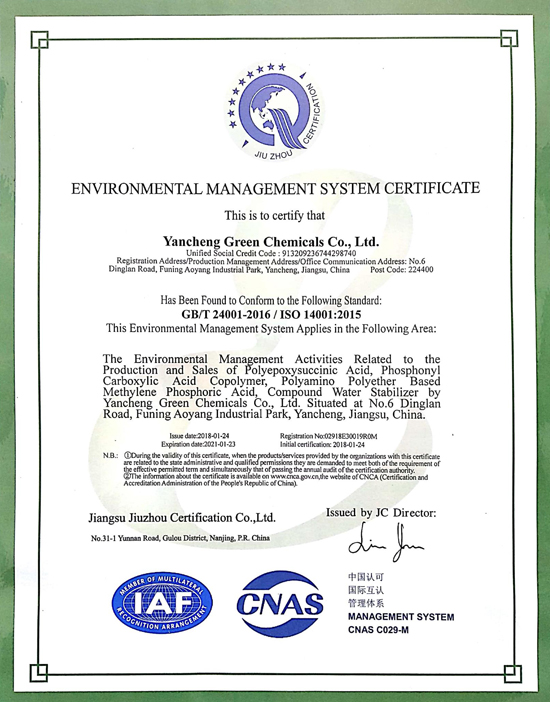This screenshot has height=702, width=550.
Task: Click 'Issued by JC Director:' label
Action: 381,513
